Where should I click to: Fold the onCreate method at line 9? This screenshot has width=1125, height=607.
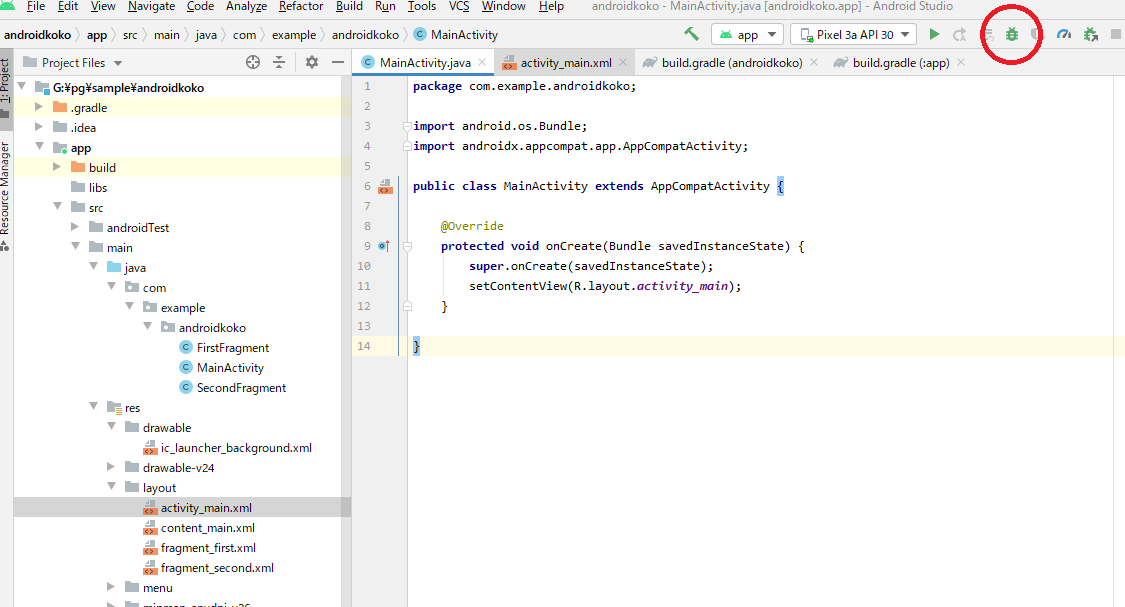click(407, 246)
